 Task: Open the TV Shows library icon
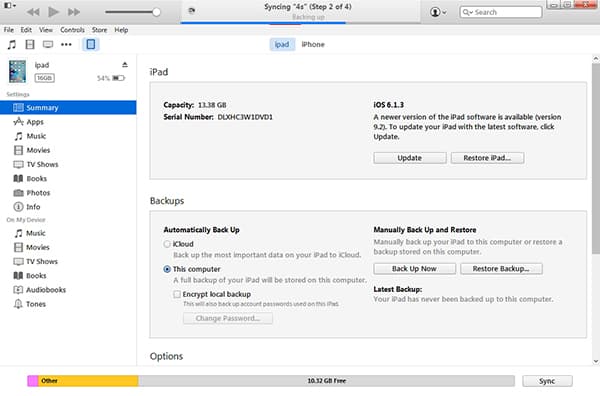[x=48, y=44]
